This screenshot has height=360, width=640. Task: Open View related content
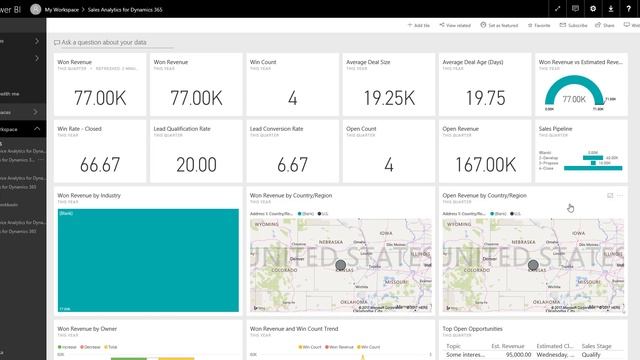(x=455, y=25)
